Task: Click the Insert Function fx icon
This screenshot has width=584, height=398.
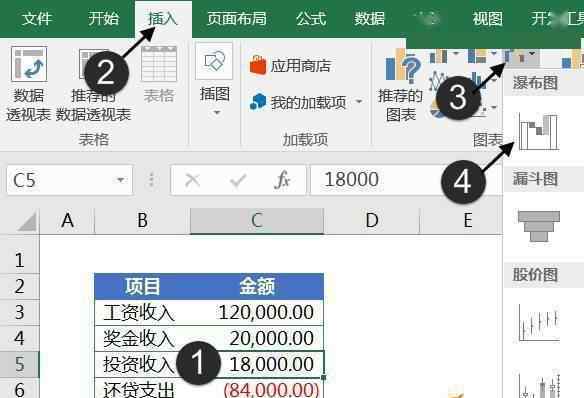Action: pyautogui.click(x=282, y=180)
